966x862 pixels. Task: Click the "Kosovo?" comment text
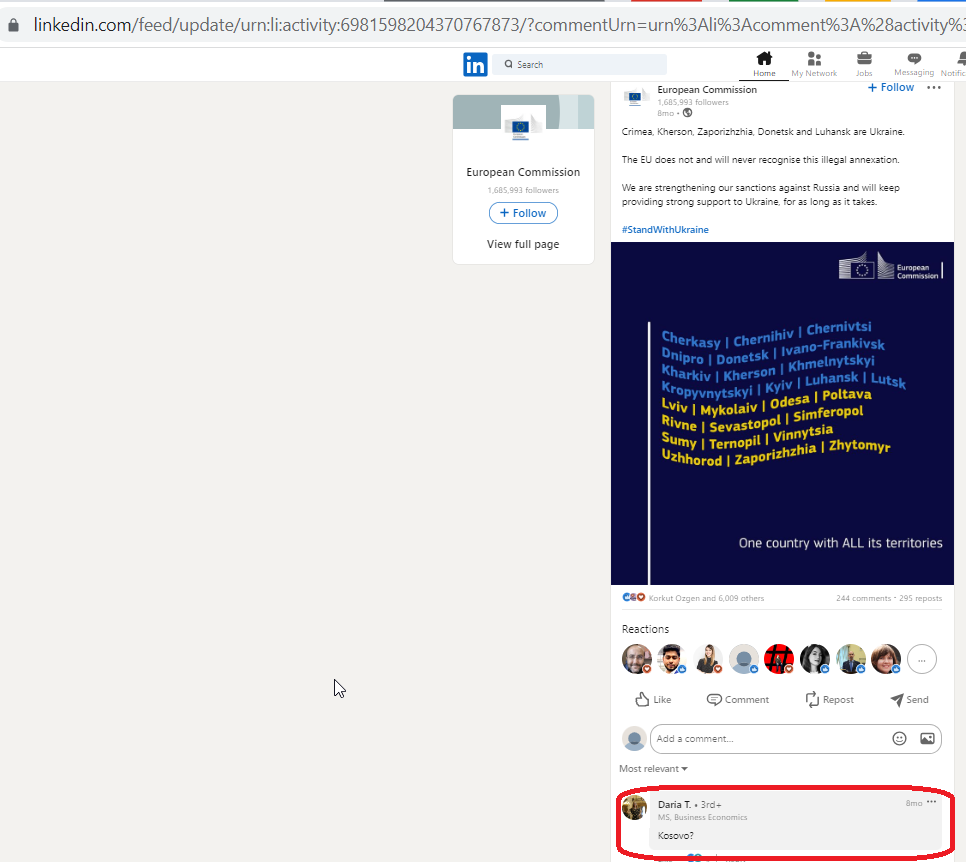tap(675, 836)
